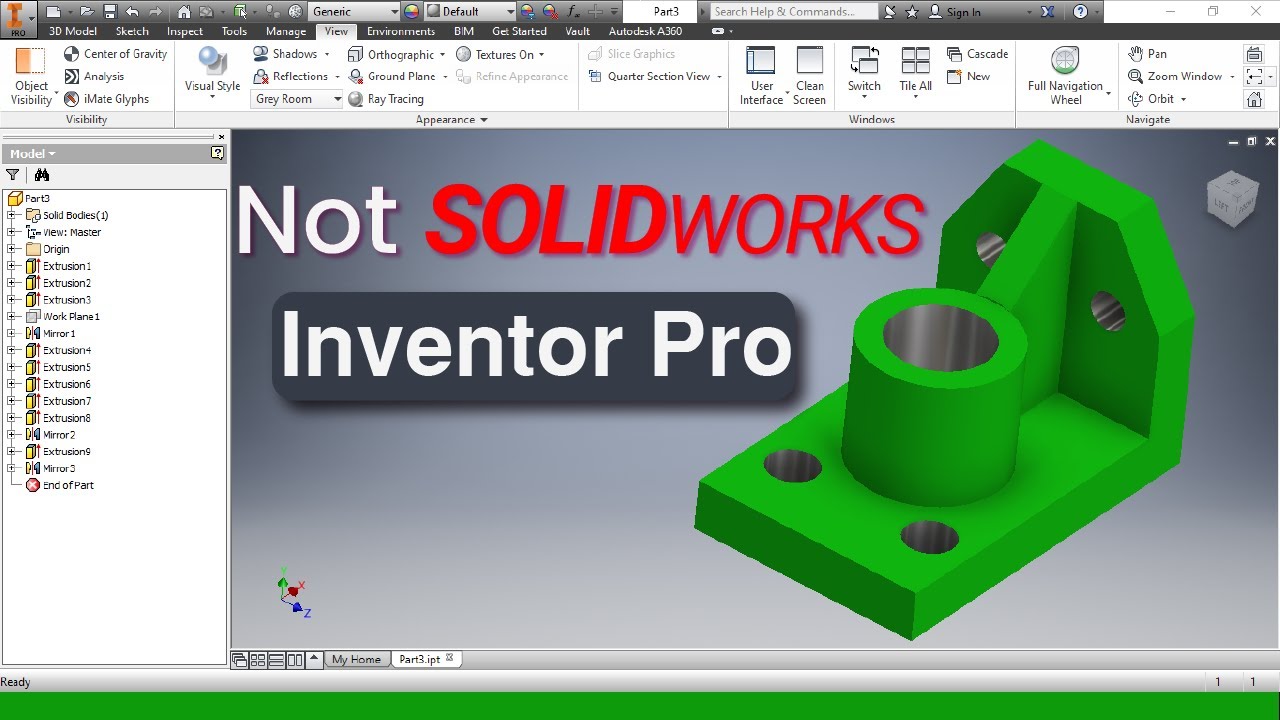1280x720 pixels.
Task: Open the Quarter Section View dropdown
Action: [x=655, y=76]
